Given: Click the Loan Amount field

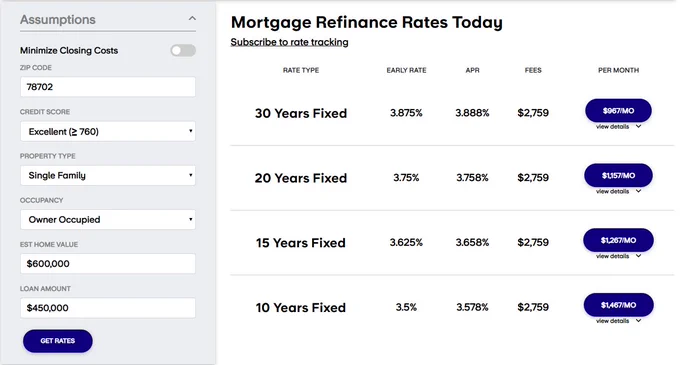Looking at the screenshot, I should point(108,308).
